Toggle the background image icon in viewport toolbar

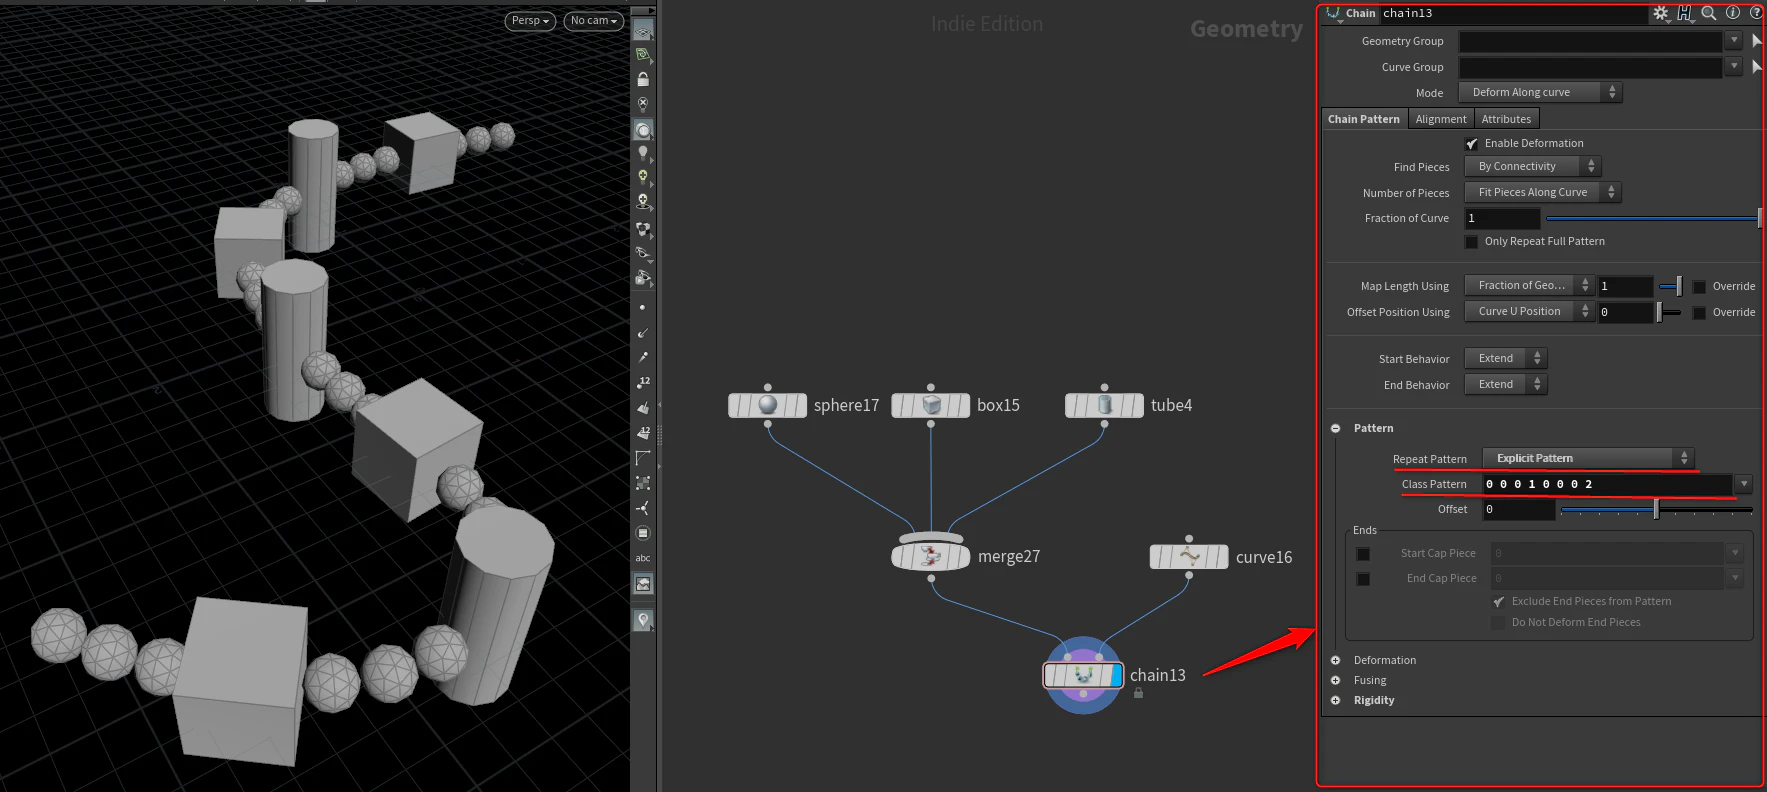point(643,584)
